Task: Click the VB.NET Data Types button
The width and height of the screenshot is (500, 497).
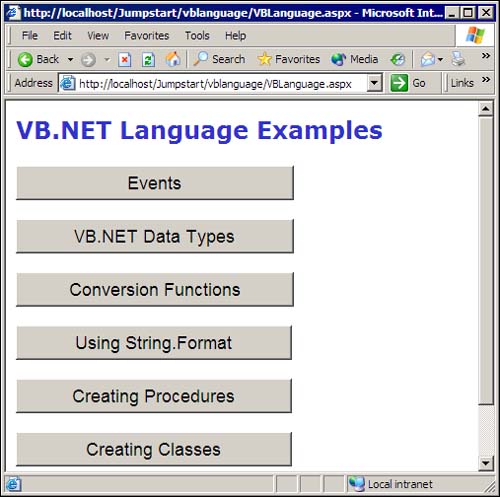Action: 155,236
